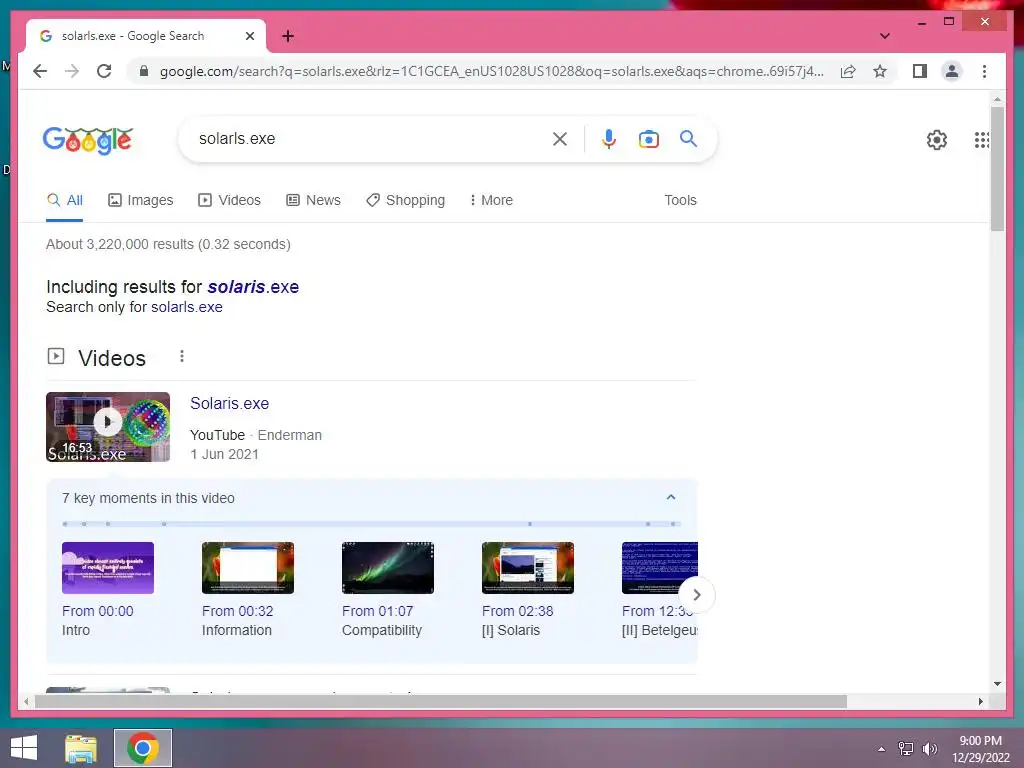Open the search Tools options
The height and width of the screenshot is (768, 1024).
pyautogui.click(x=680, y=200)
